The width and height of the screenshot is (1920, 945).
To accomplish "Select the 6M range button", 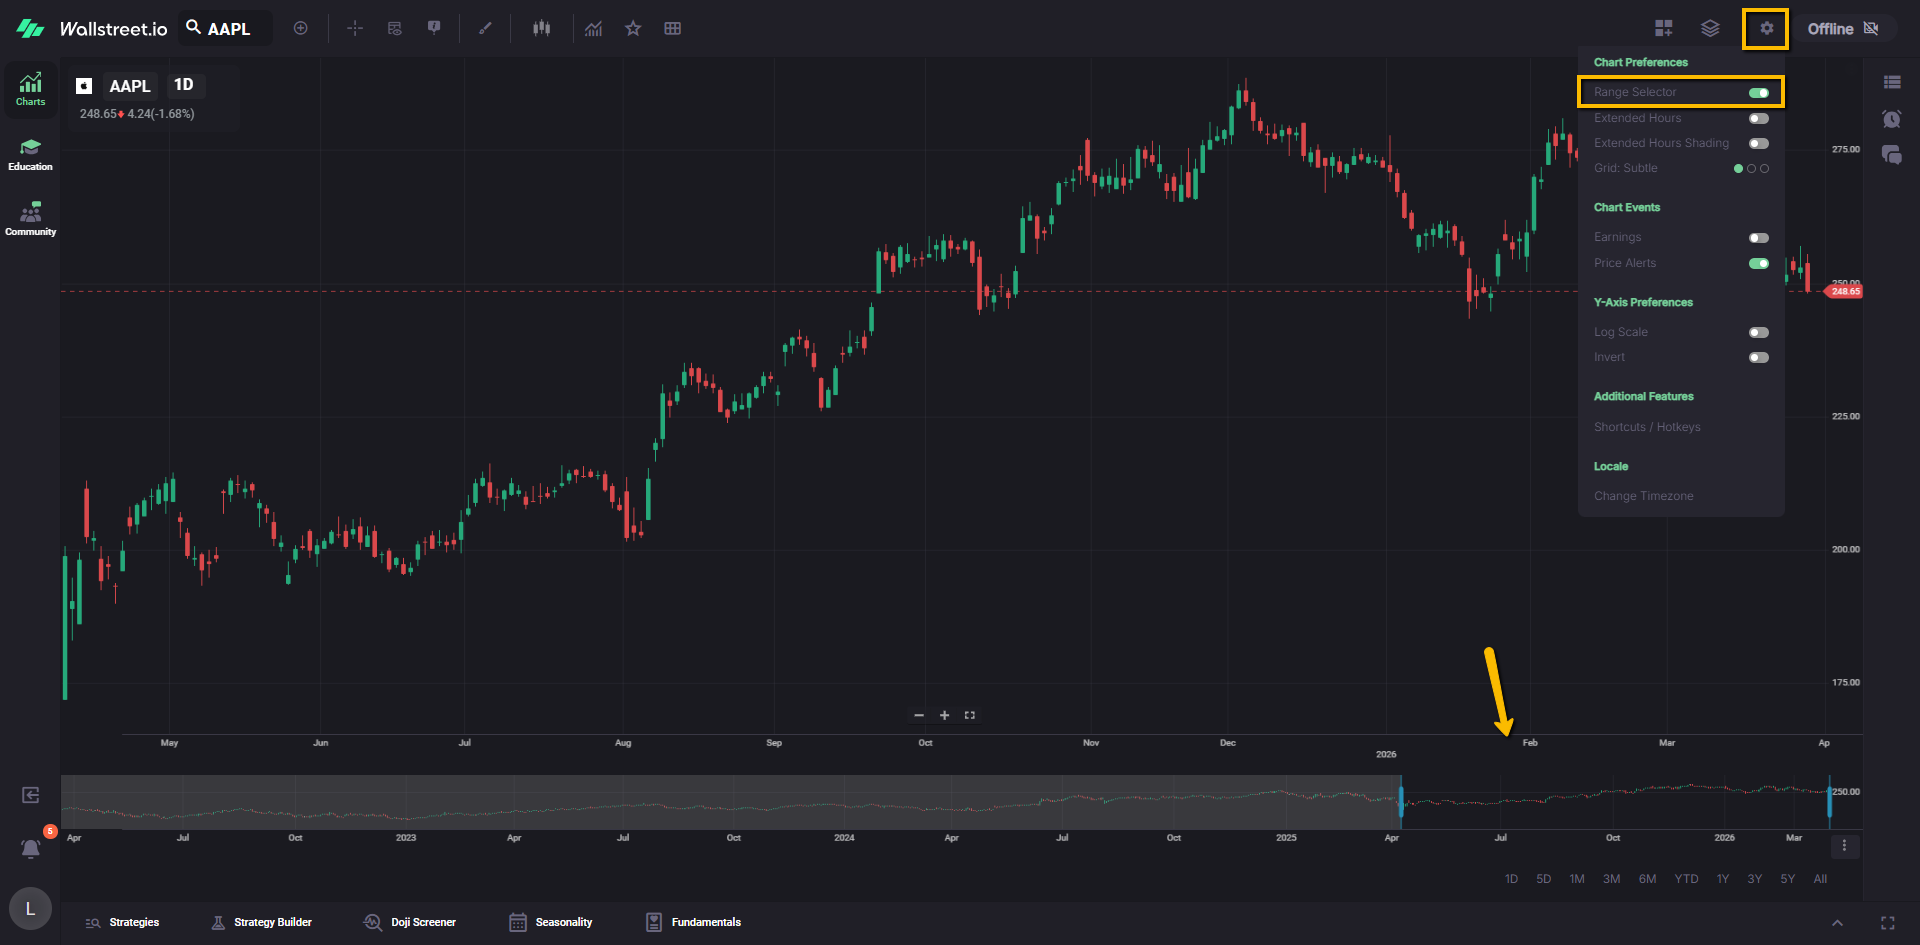I will [x=1647, y=879].
